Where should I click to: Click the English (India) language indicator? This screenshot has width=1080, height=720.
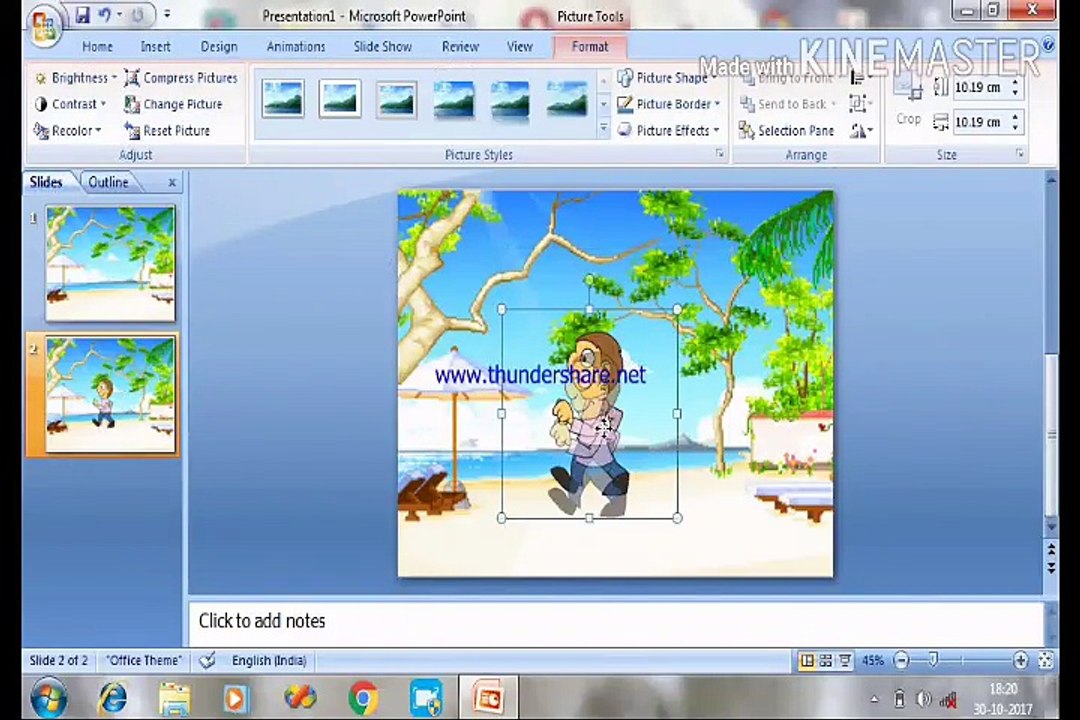point(269,660)
